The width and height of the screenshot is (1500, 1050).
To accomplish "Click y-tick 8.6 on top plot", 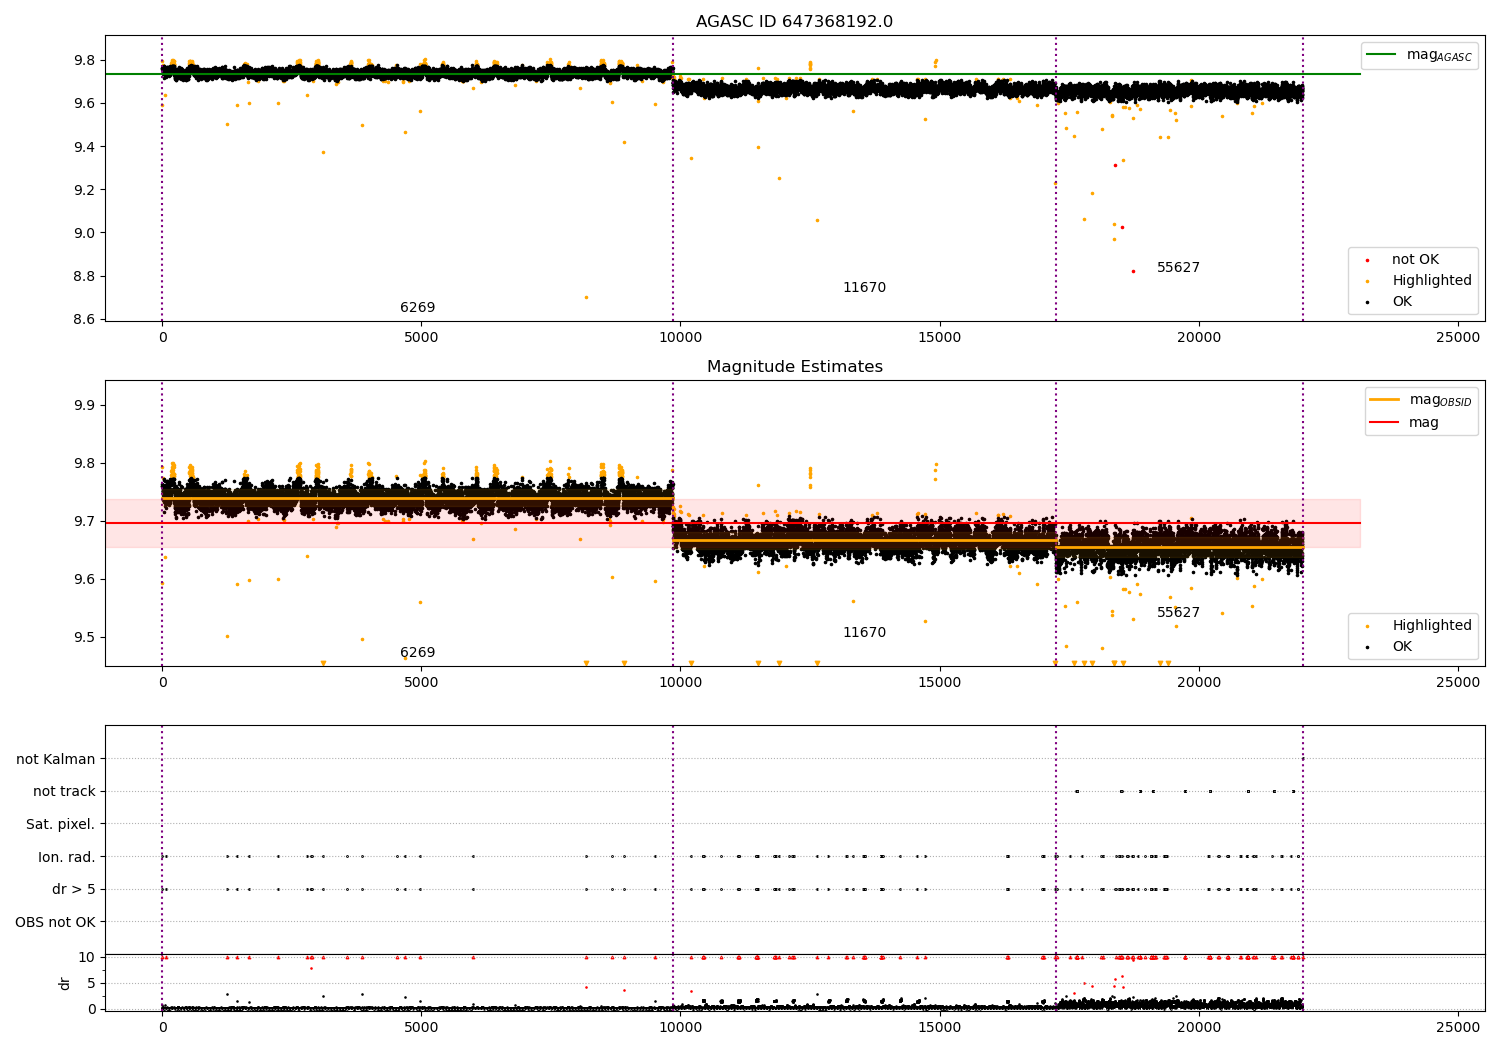I will coord(83,320).
